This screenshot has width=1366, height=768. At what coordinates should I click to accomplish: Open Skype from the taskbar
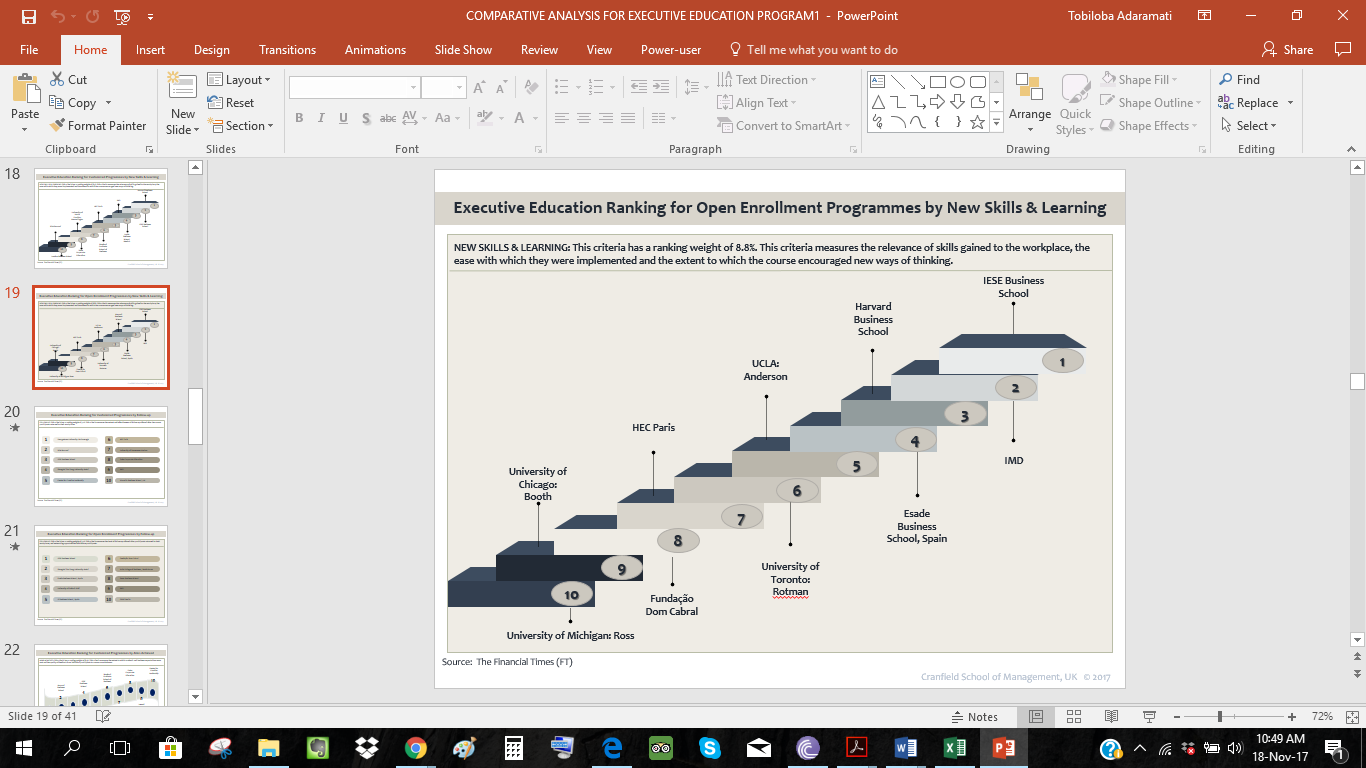coord(710,748)
